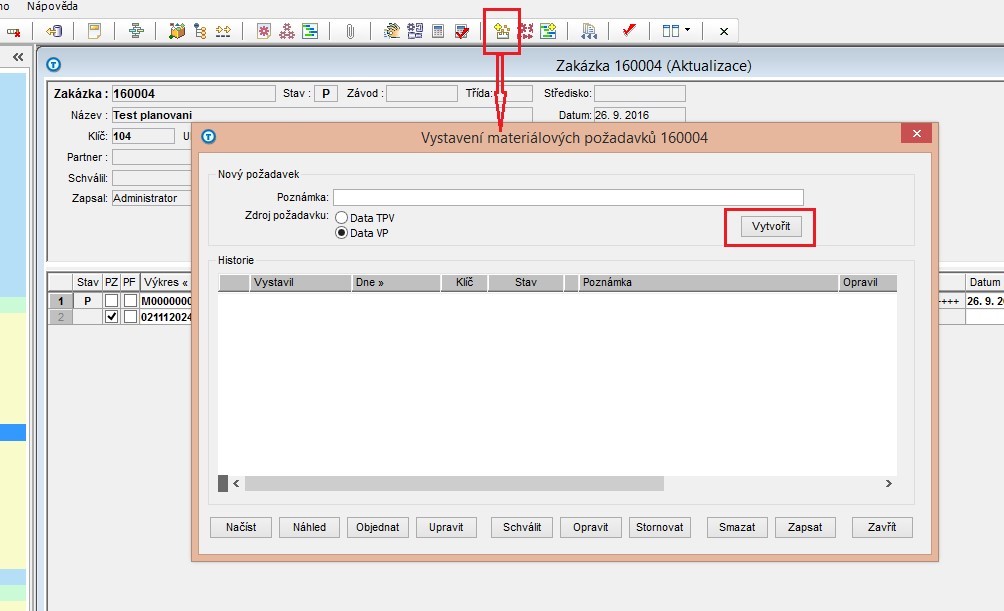Click the Vytvořit button

771,226
